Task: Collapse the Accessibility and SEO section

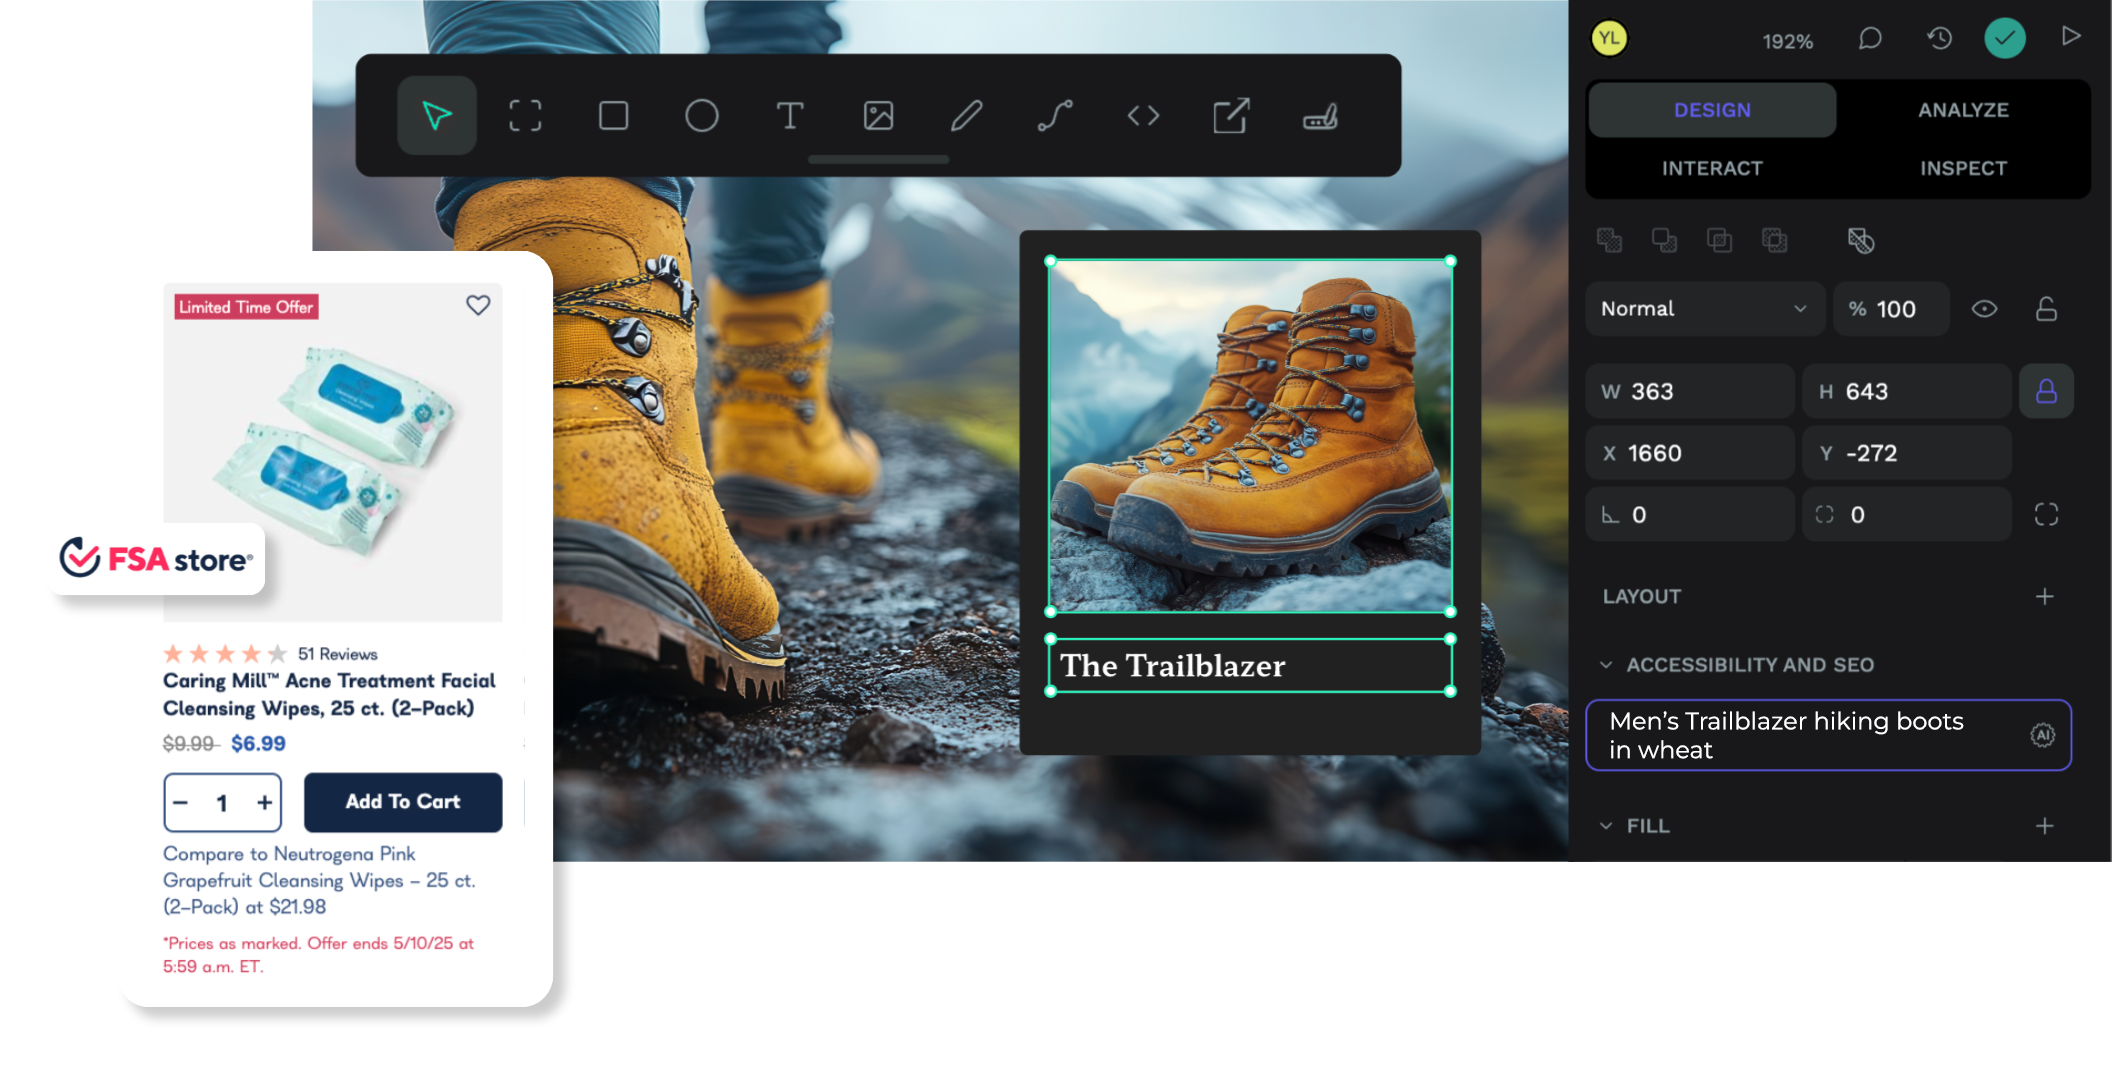Action: [1606, 665]
